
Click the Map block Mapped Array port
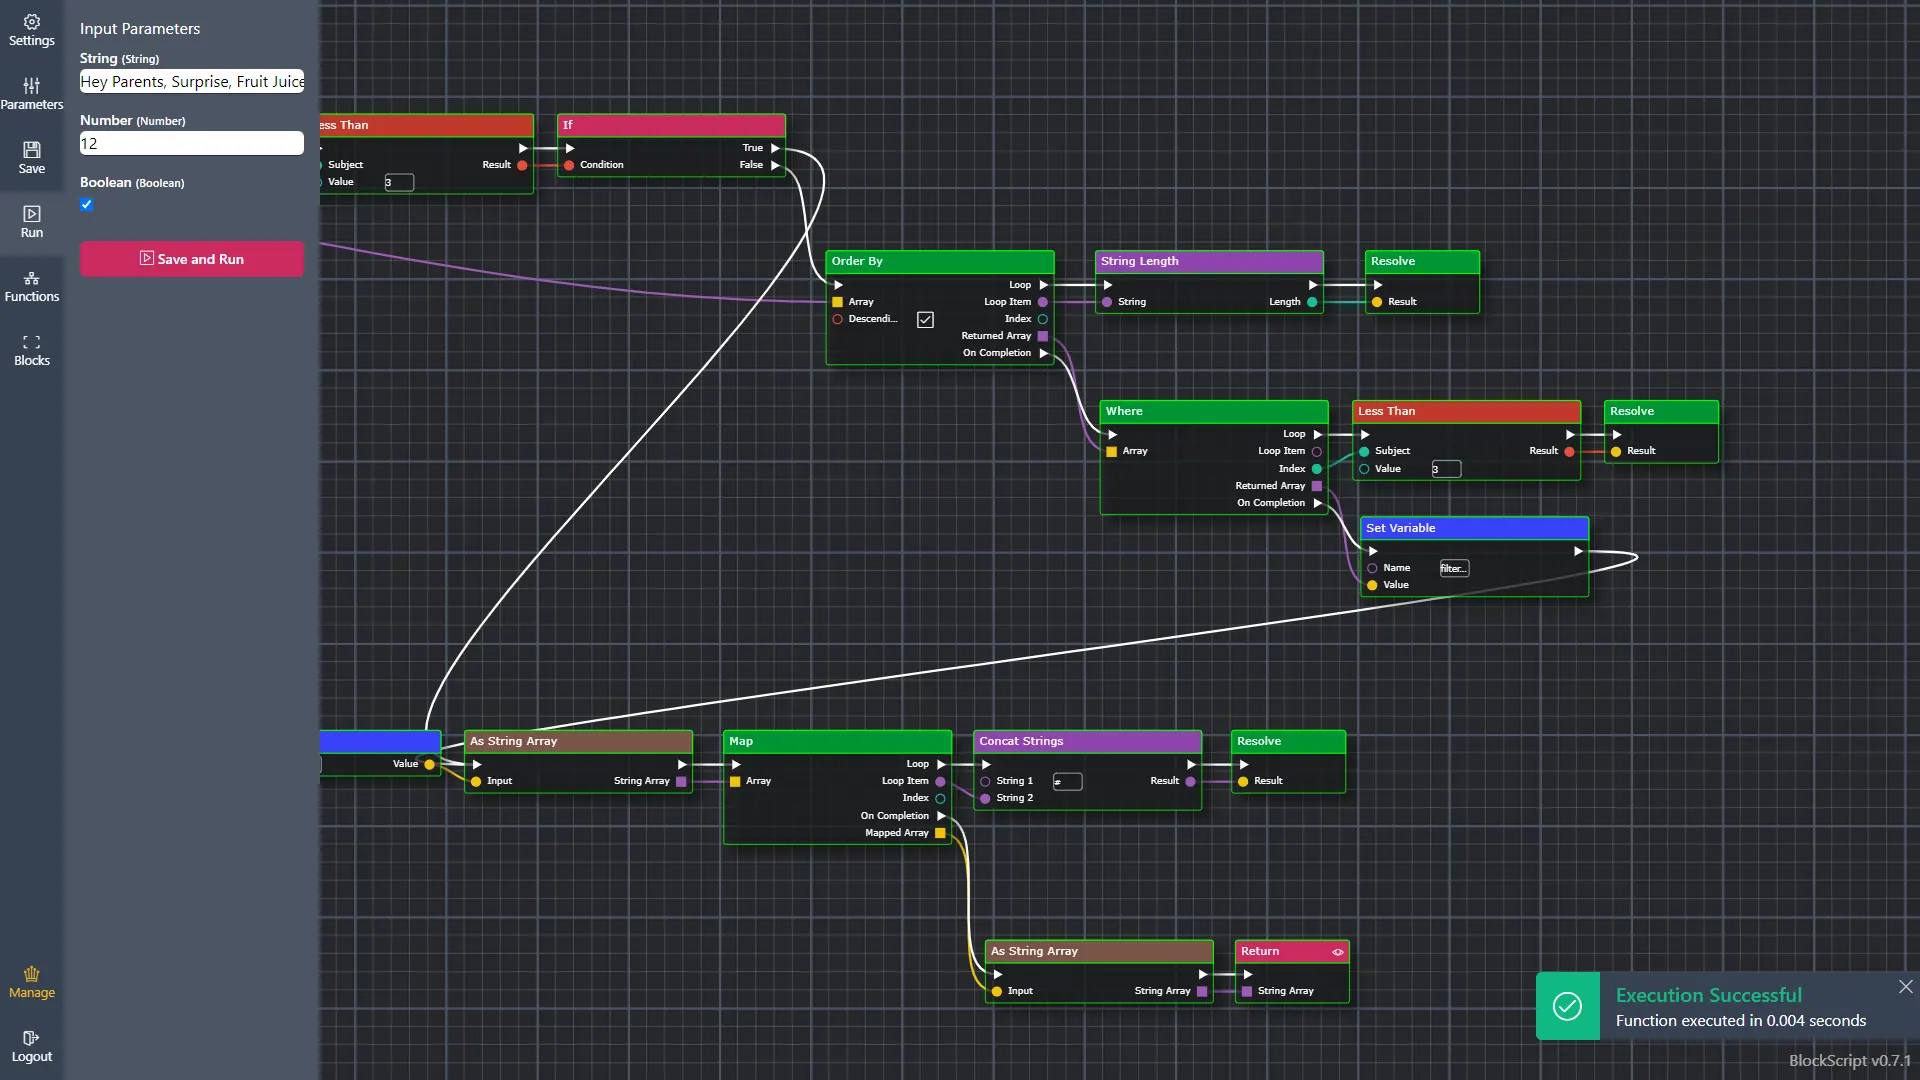click(x=940, y=833)
